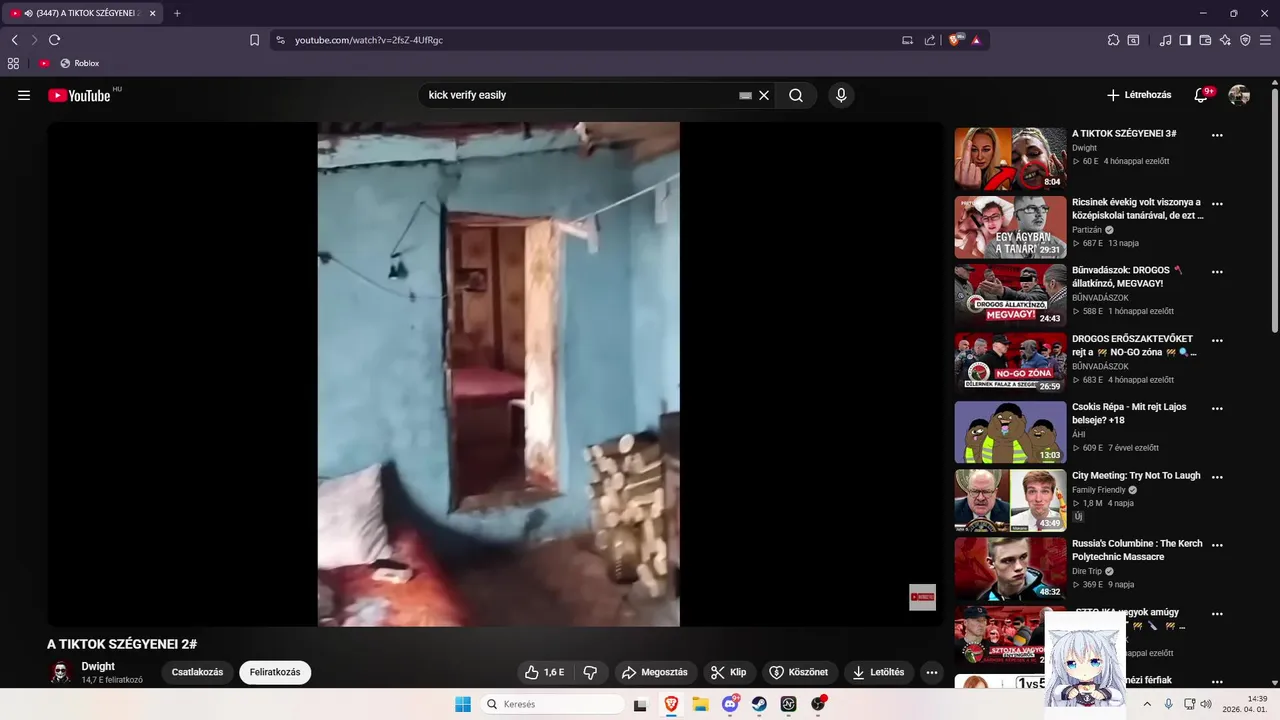Open Brave VPN shield icon

click(1245, 40)
